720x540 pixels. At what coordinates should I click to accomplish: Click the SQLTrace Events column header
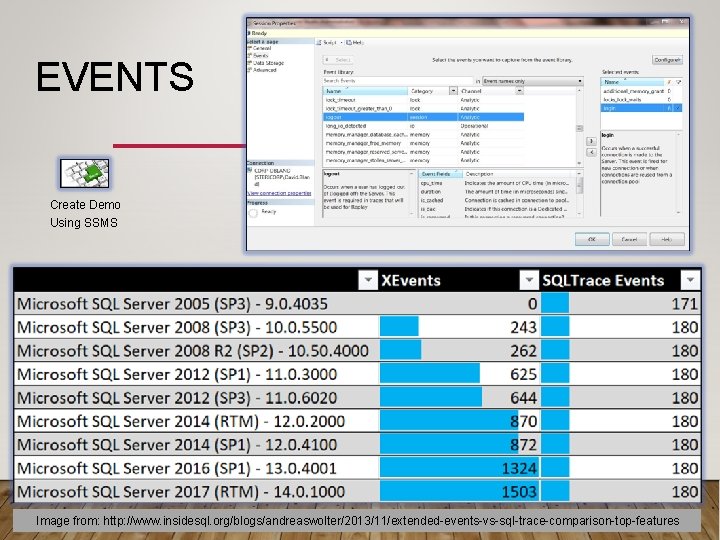coord(603,281)
